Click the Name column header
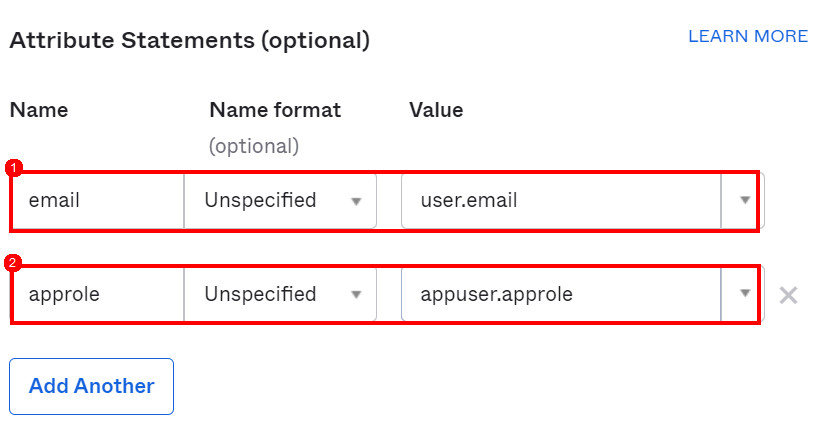This screenshot has width=821, height=422. pos(39,110)
